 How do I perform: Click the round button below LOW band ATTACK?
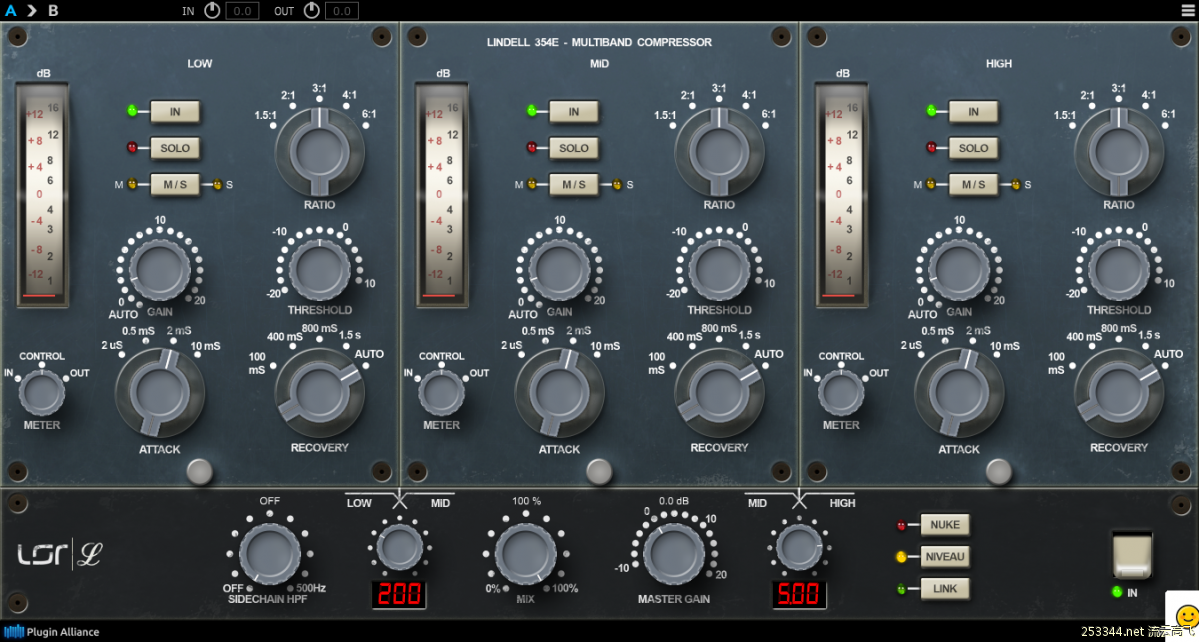[x=200, y=472]
